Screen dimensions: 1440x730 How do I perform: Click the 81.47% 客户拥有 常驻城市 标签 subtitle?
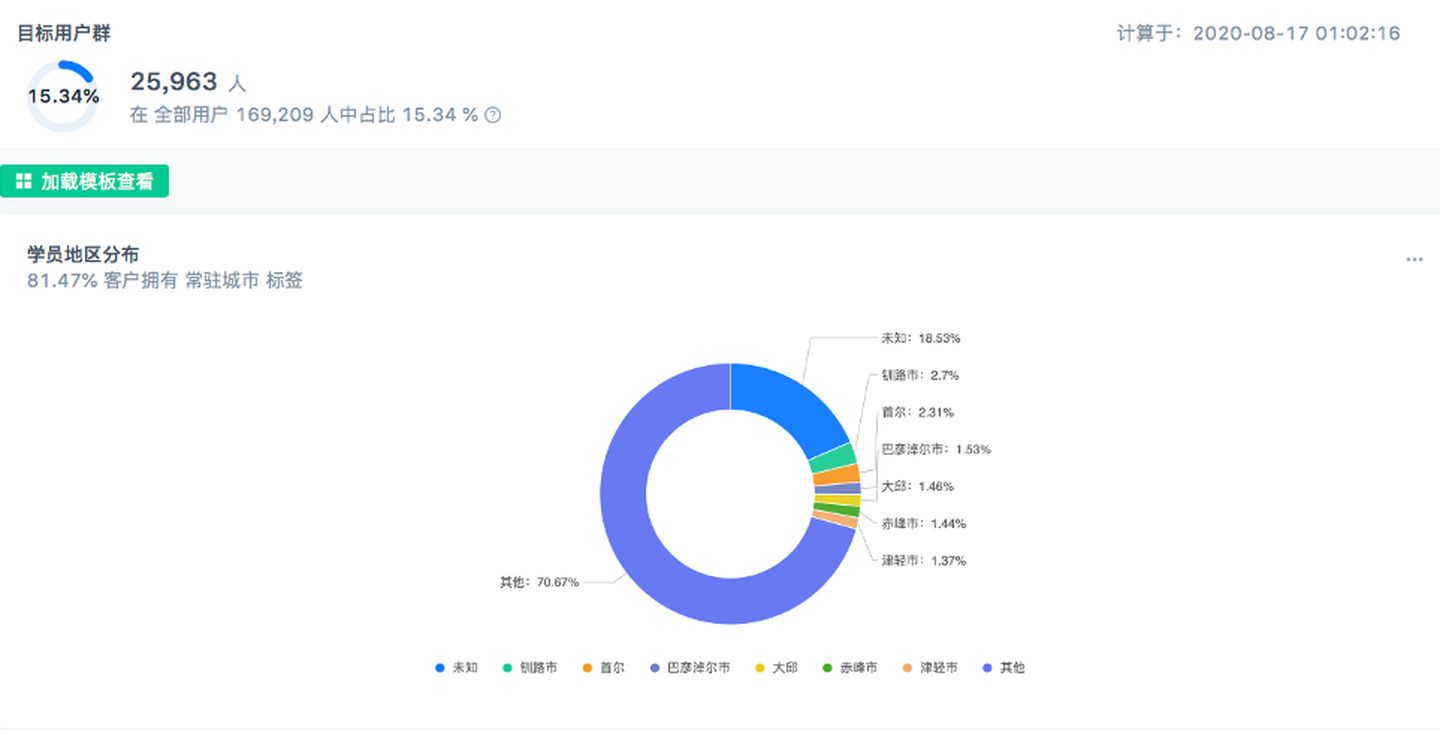click(165, 281)
